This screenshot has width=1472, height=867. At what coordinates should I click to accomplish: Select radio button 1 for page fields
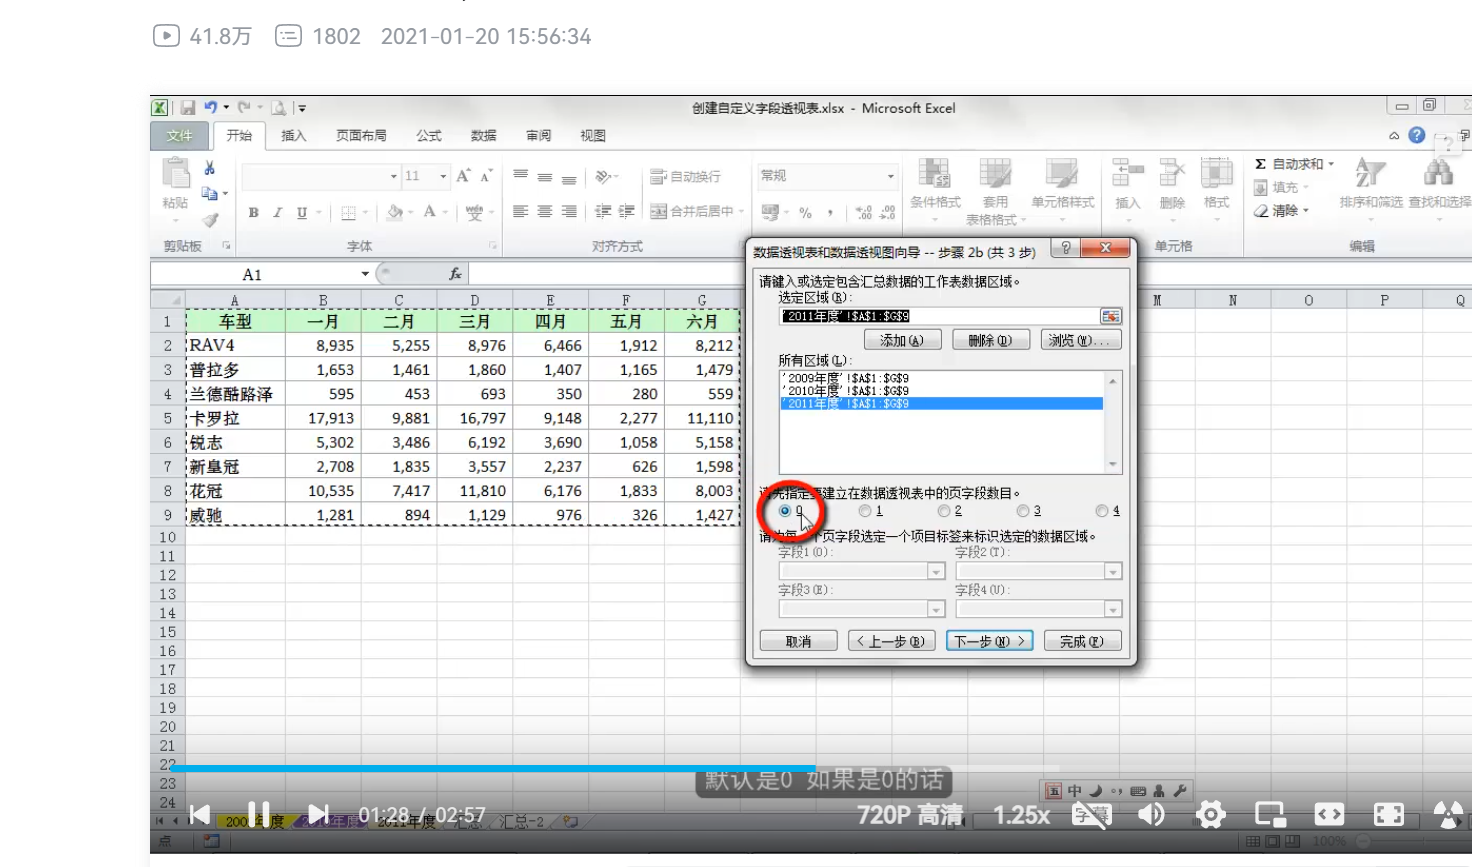pyautogui.click(x=864, y=511)
